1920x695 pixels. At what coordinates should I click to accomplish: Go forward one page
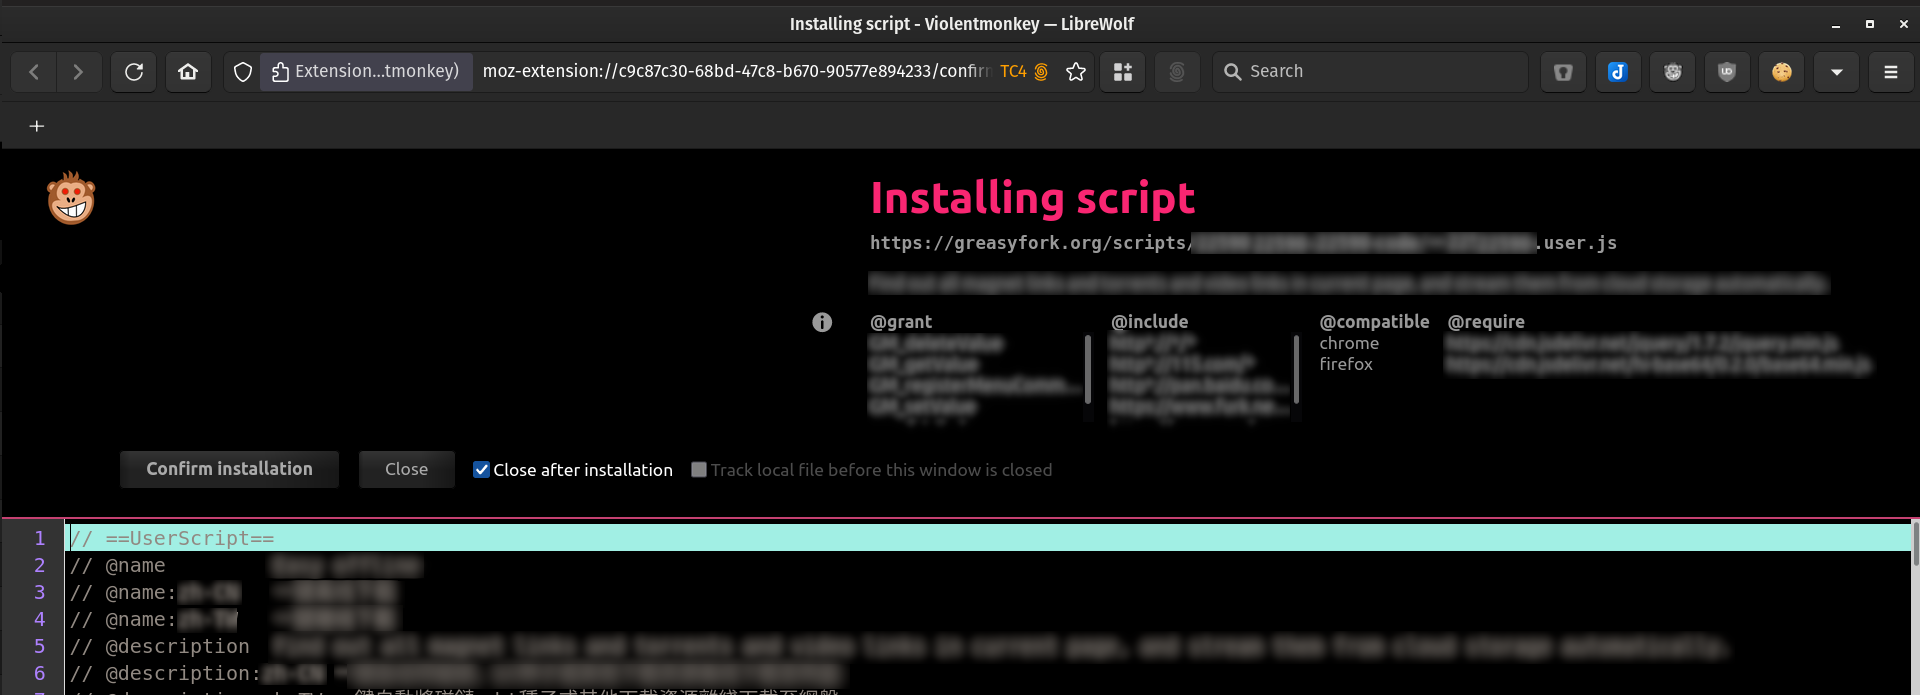pyautogui.click(x=78, y=72)
